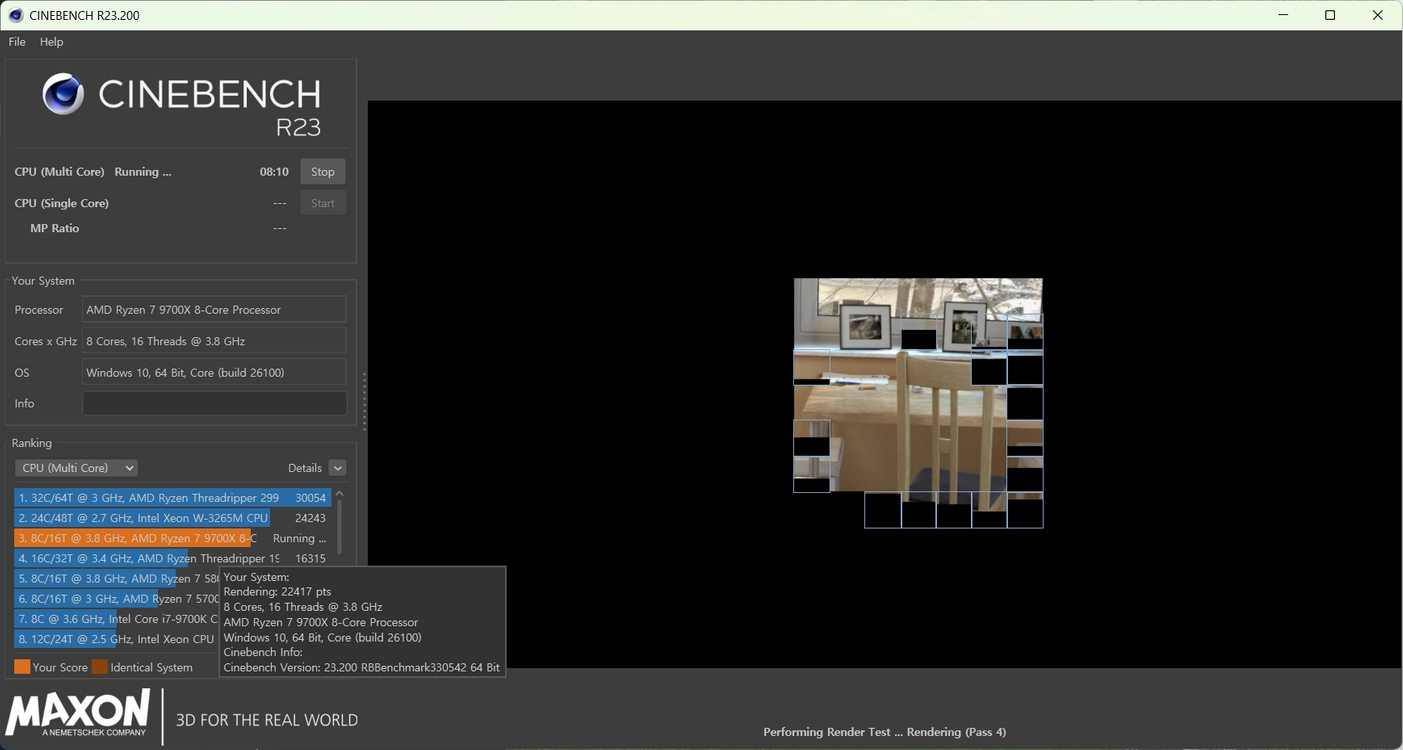Click the Identical System legend label
This screenshot has height=750, width=1403.
point(152,667)
